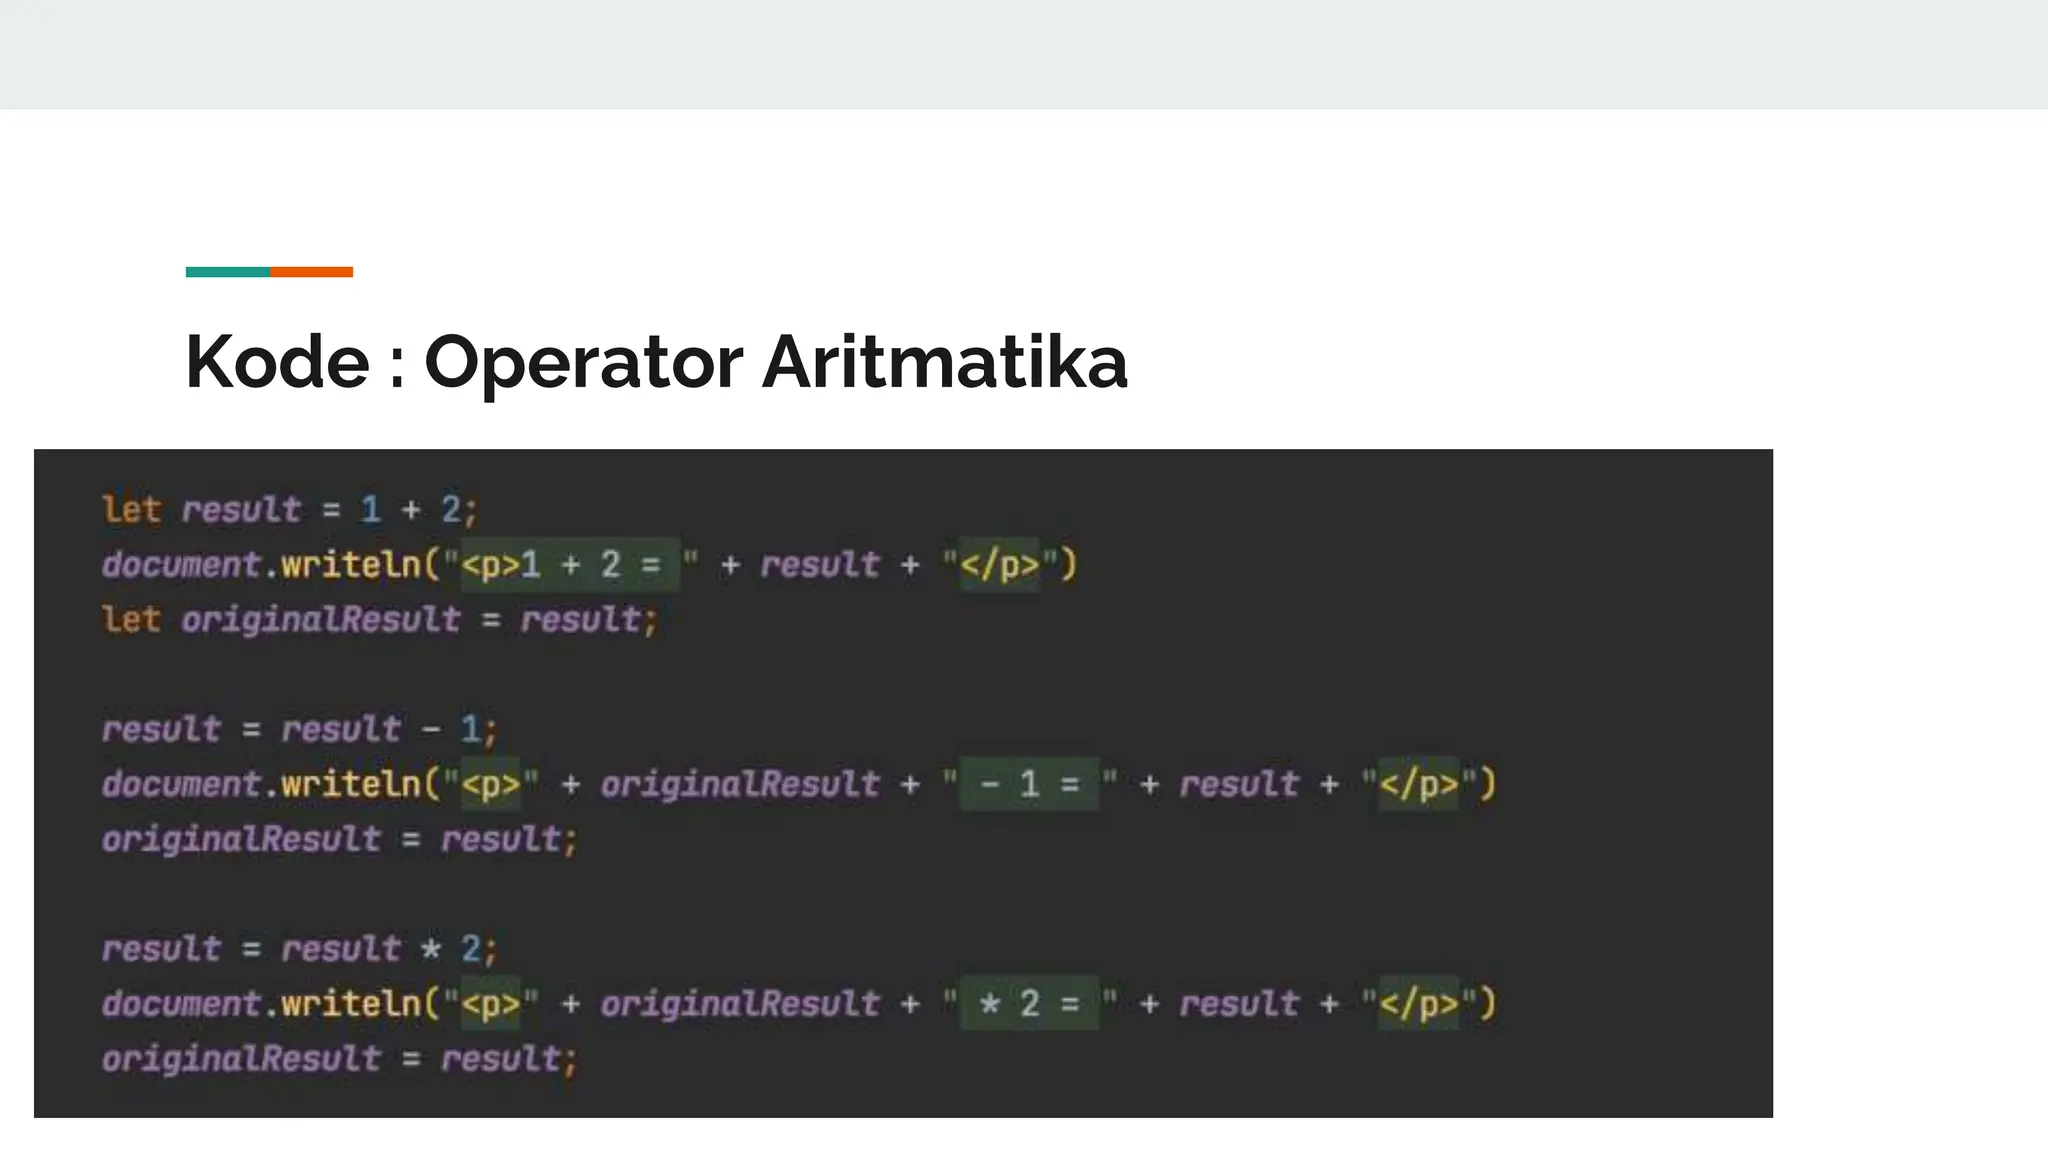This screenshot has width=2048, height=1152.
Task: Click the last line 'originalResult = result;'
Action: click(x=340, y=1058)
